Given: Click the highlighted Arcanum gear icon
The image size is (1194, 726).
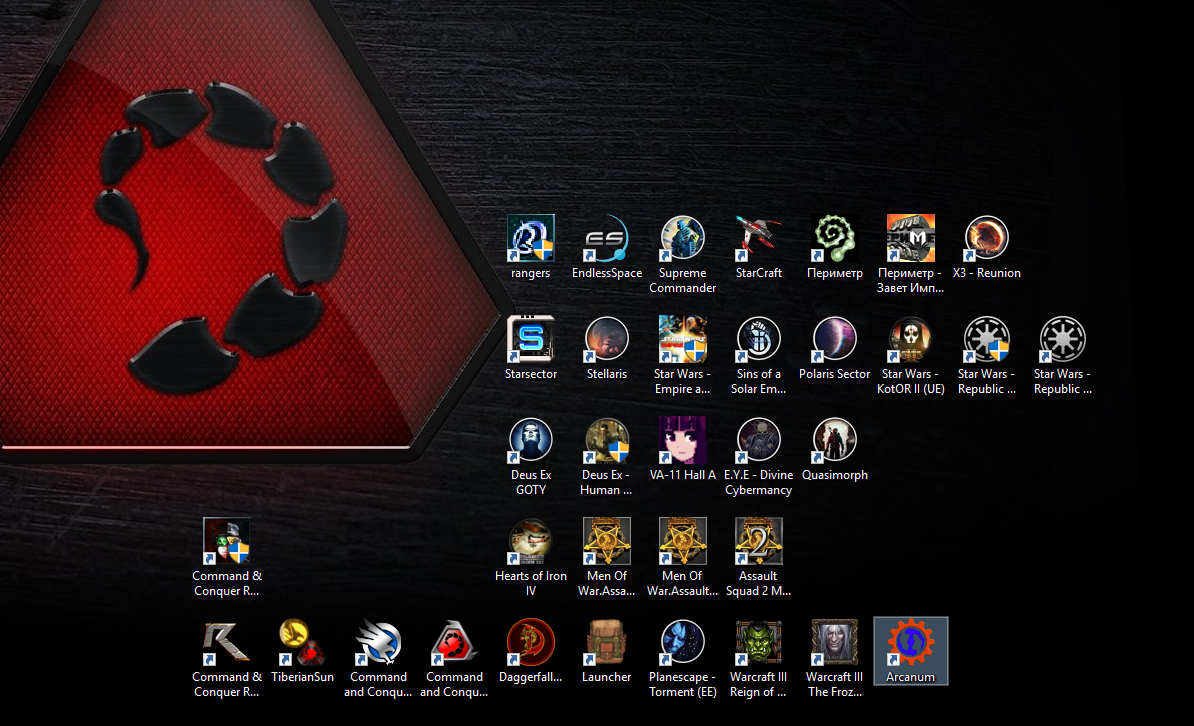Looking at the screenshot, I should tap(911, 641).
